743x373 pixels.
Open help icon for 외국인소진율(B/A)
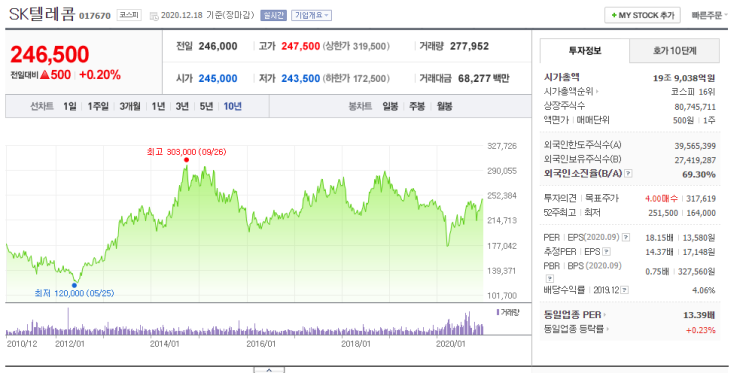click(628, 174)
